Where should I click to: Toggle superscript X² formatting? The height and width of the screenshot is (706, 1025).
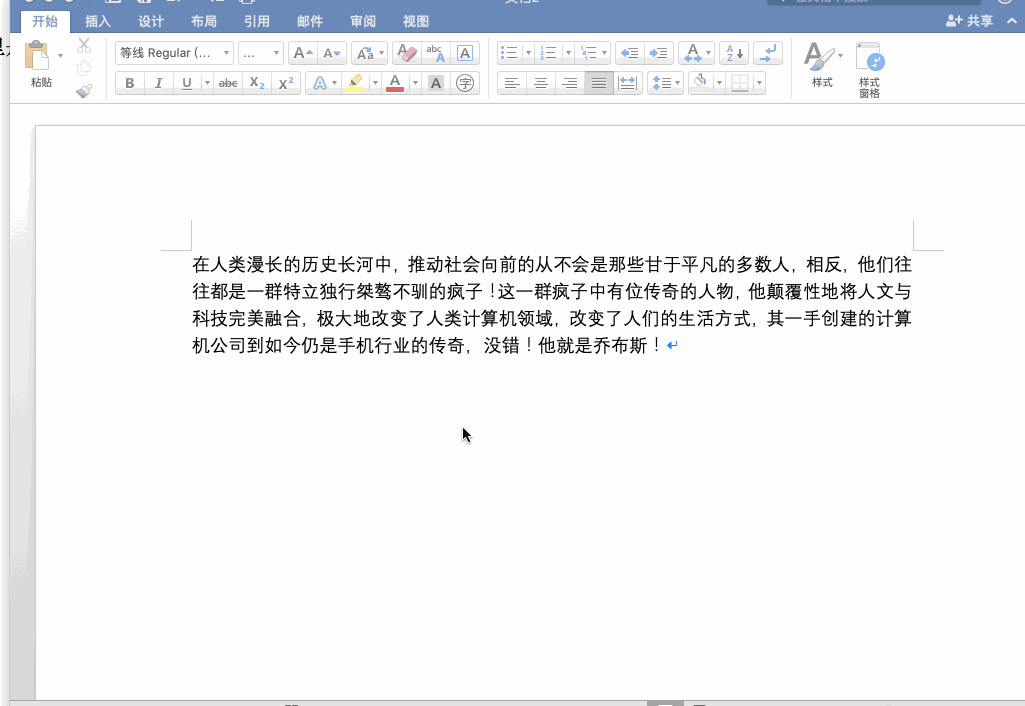pos(286,83)
